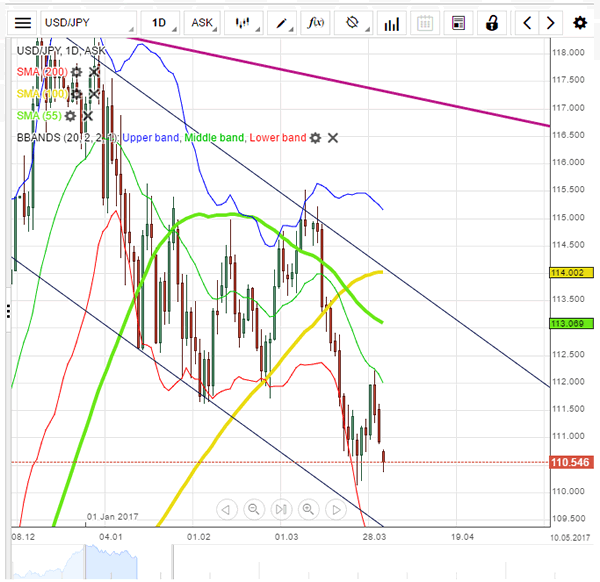
Task: Click the 10.05.2017 date axis label
Action: pos(570,538)
